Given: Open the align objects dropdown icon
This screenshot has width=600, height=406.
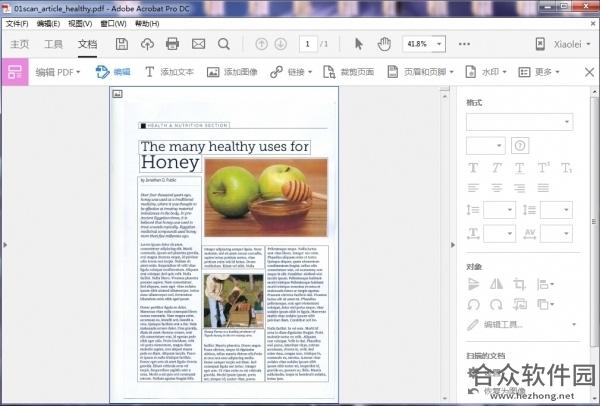Looking at the screenshot, I should [545, 284].
